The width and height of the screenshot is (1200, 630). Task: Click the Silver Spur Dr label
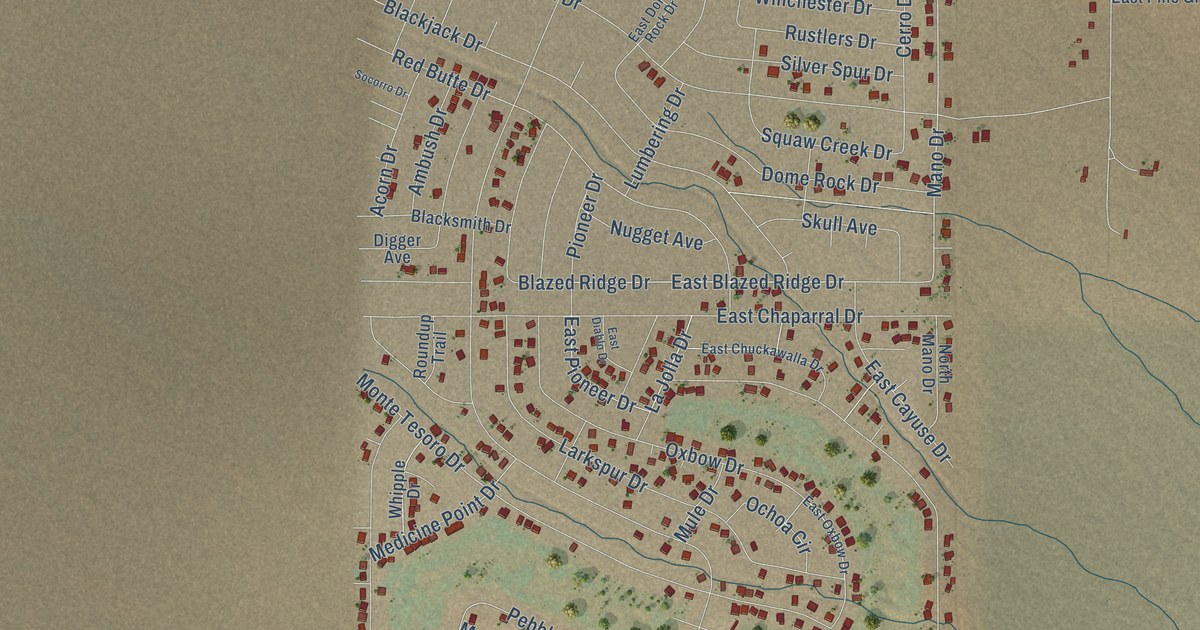click(837, 69)
